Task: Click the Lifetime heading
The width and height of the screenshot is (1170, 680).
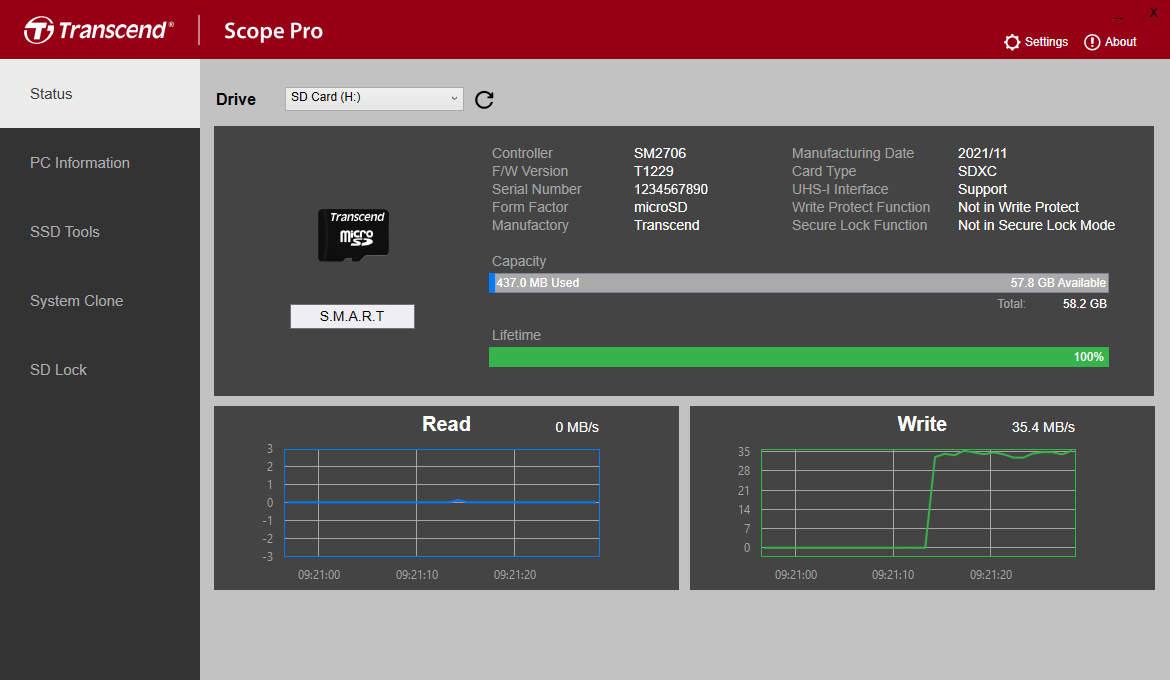Action: tap(516, 335)
